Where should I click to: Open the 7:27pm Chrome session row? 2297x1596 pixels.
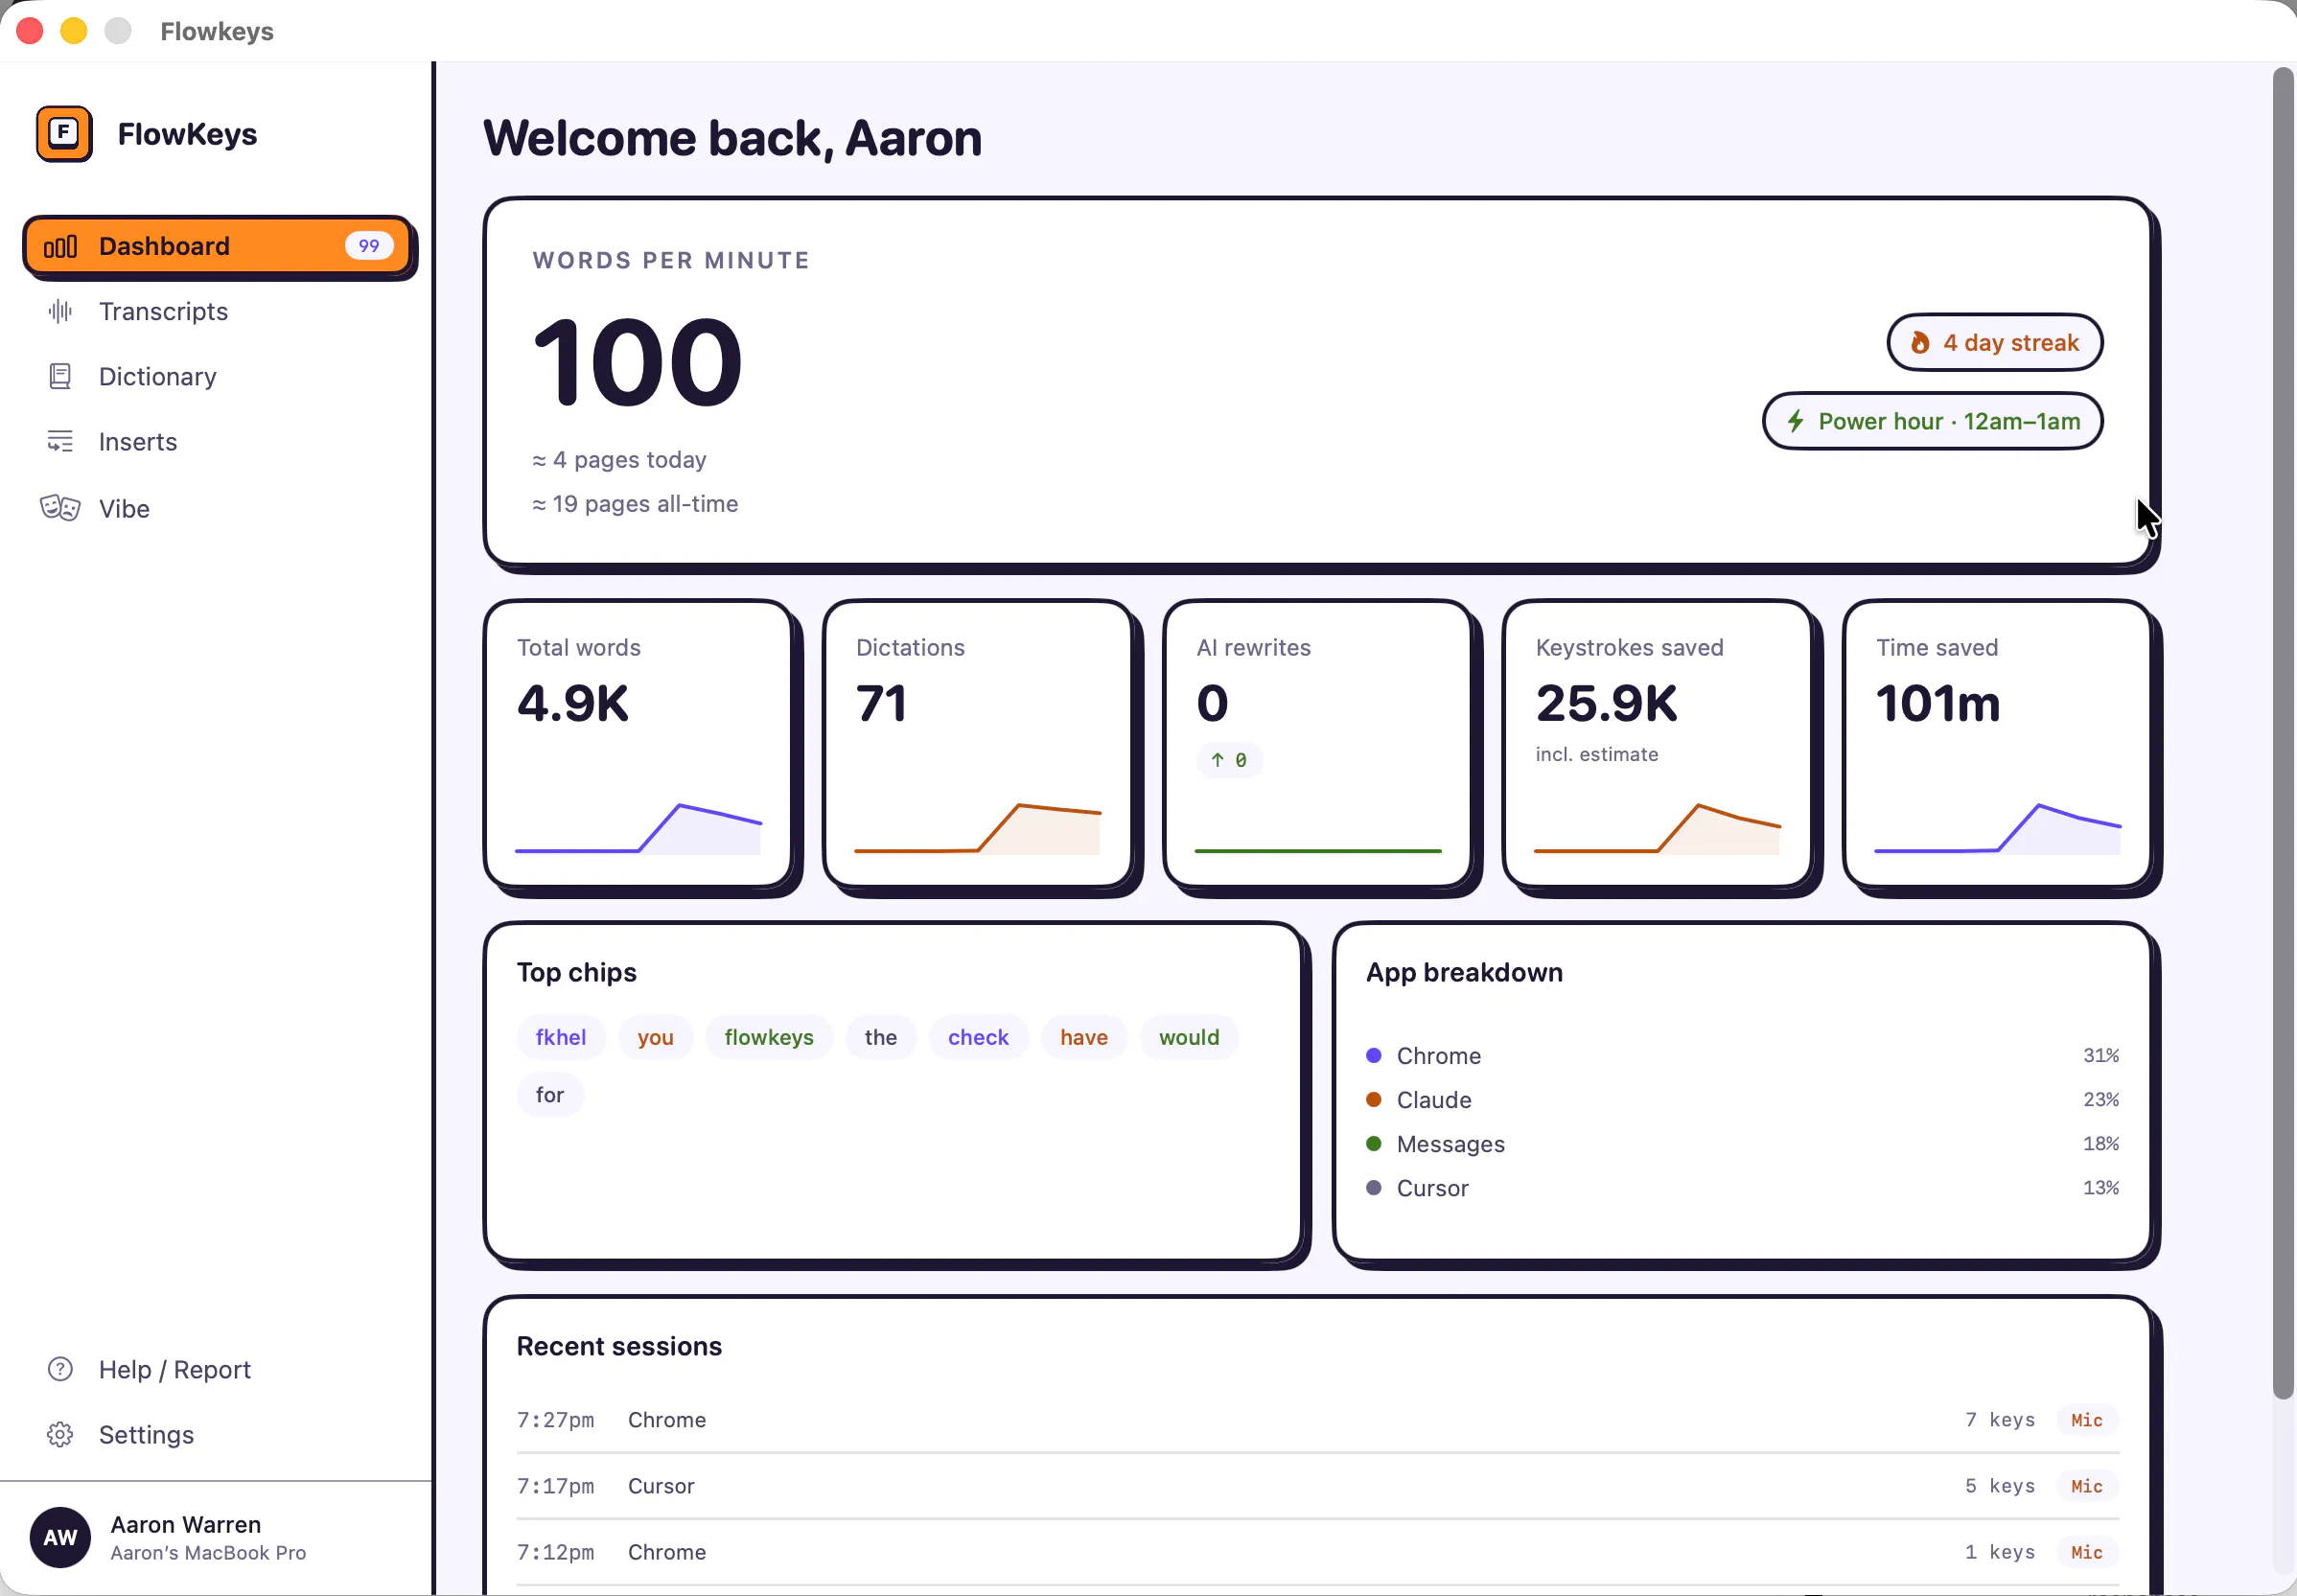pyautogui.click(x=1317, y=1420)
